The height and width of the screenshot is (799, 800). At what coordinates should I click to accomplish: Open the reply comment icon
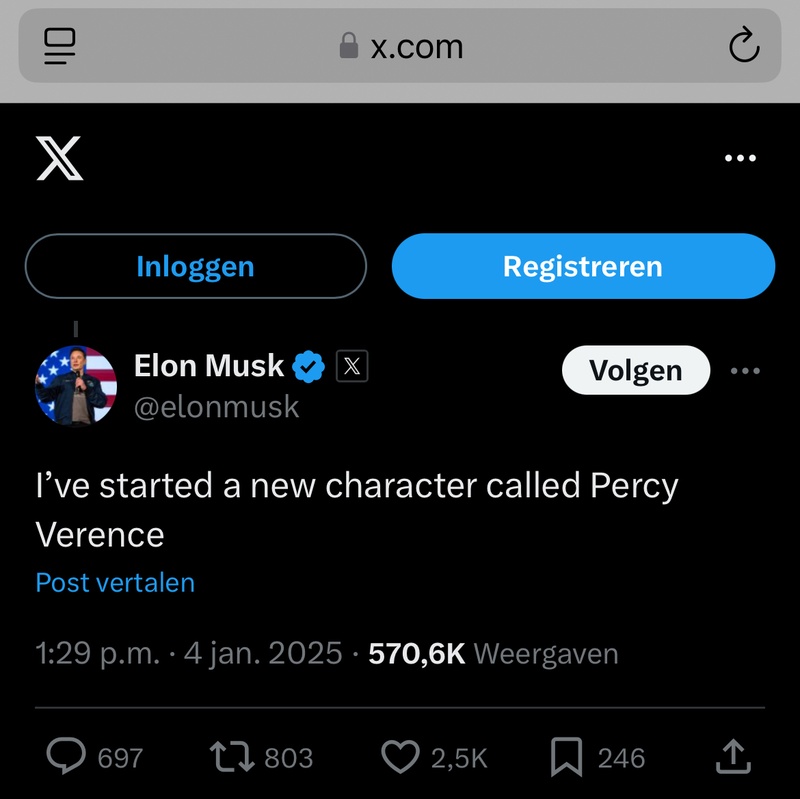66,757
